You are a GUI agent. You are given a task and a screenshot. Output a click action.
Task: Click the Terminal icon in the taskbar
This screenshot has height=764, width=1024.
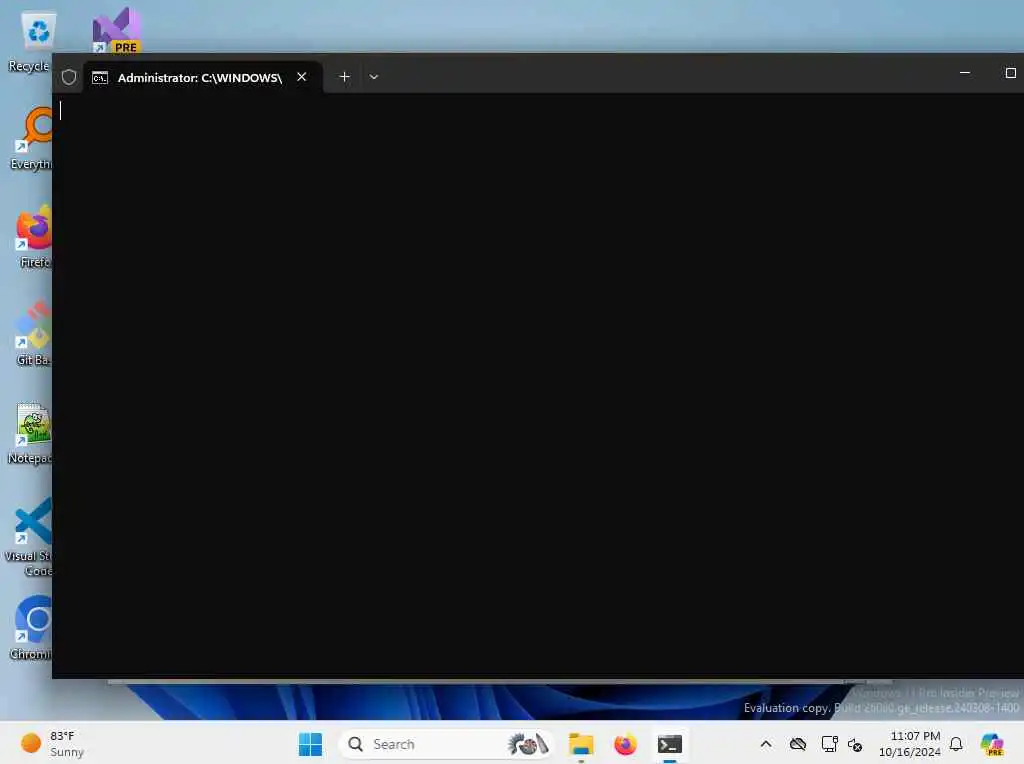pos(669,744)
